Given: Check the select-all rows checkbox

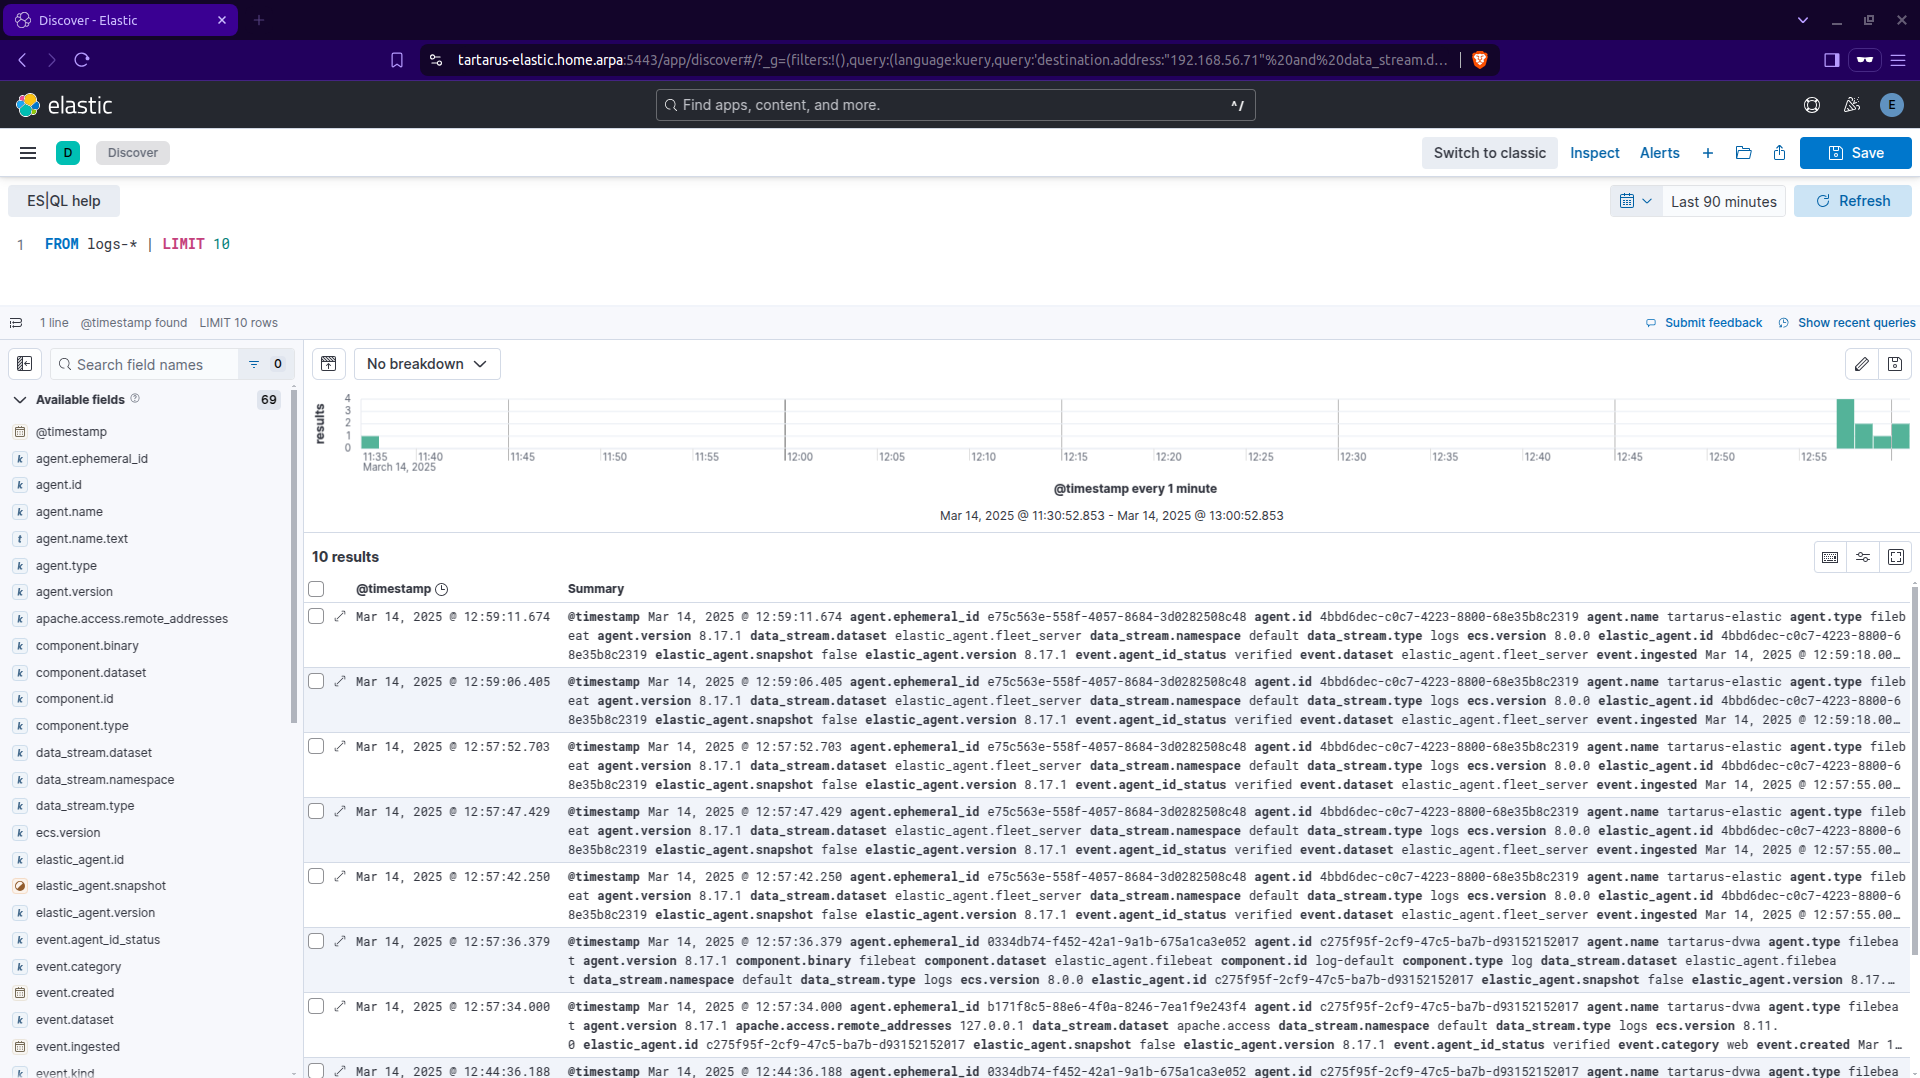Looking at the screenshot, I should click(x=317, y=589).
